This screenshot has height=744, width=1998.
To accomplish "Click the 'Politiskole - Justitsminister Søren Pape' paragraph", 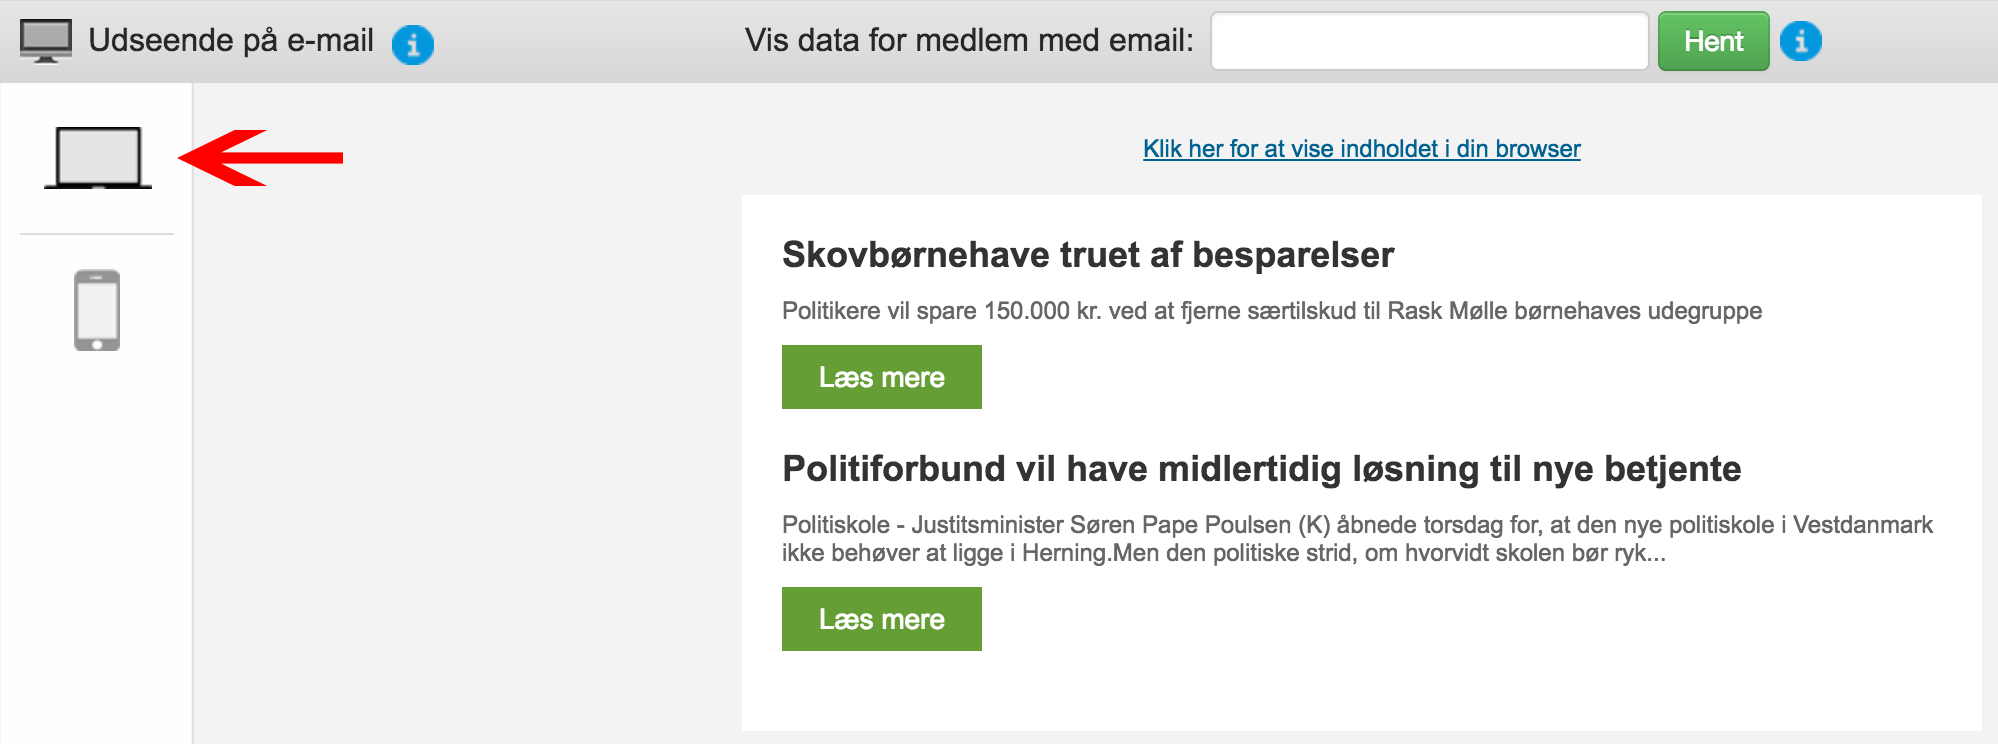I will [1357, 539].
